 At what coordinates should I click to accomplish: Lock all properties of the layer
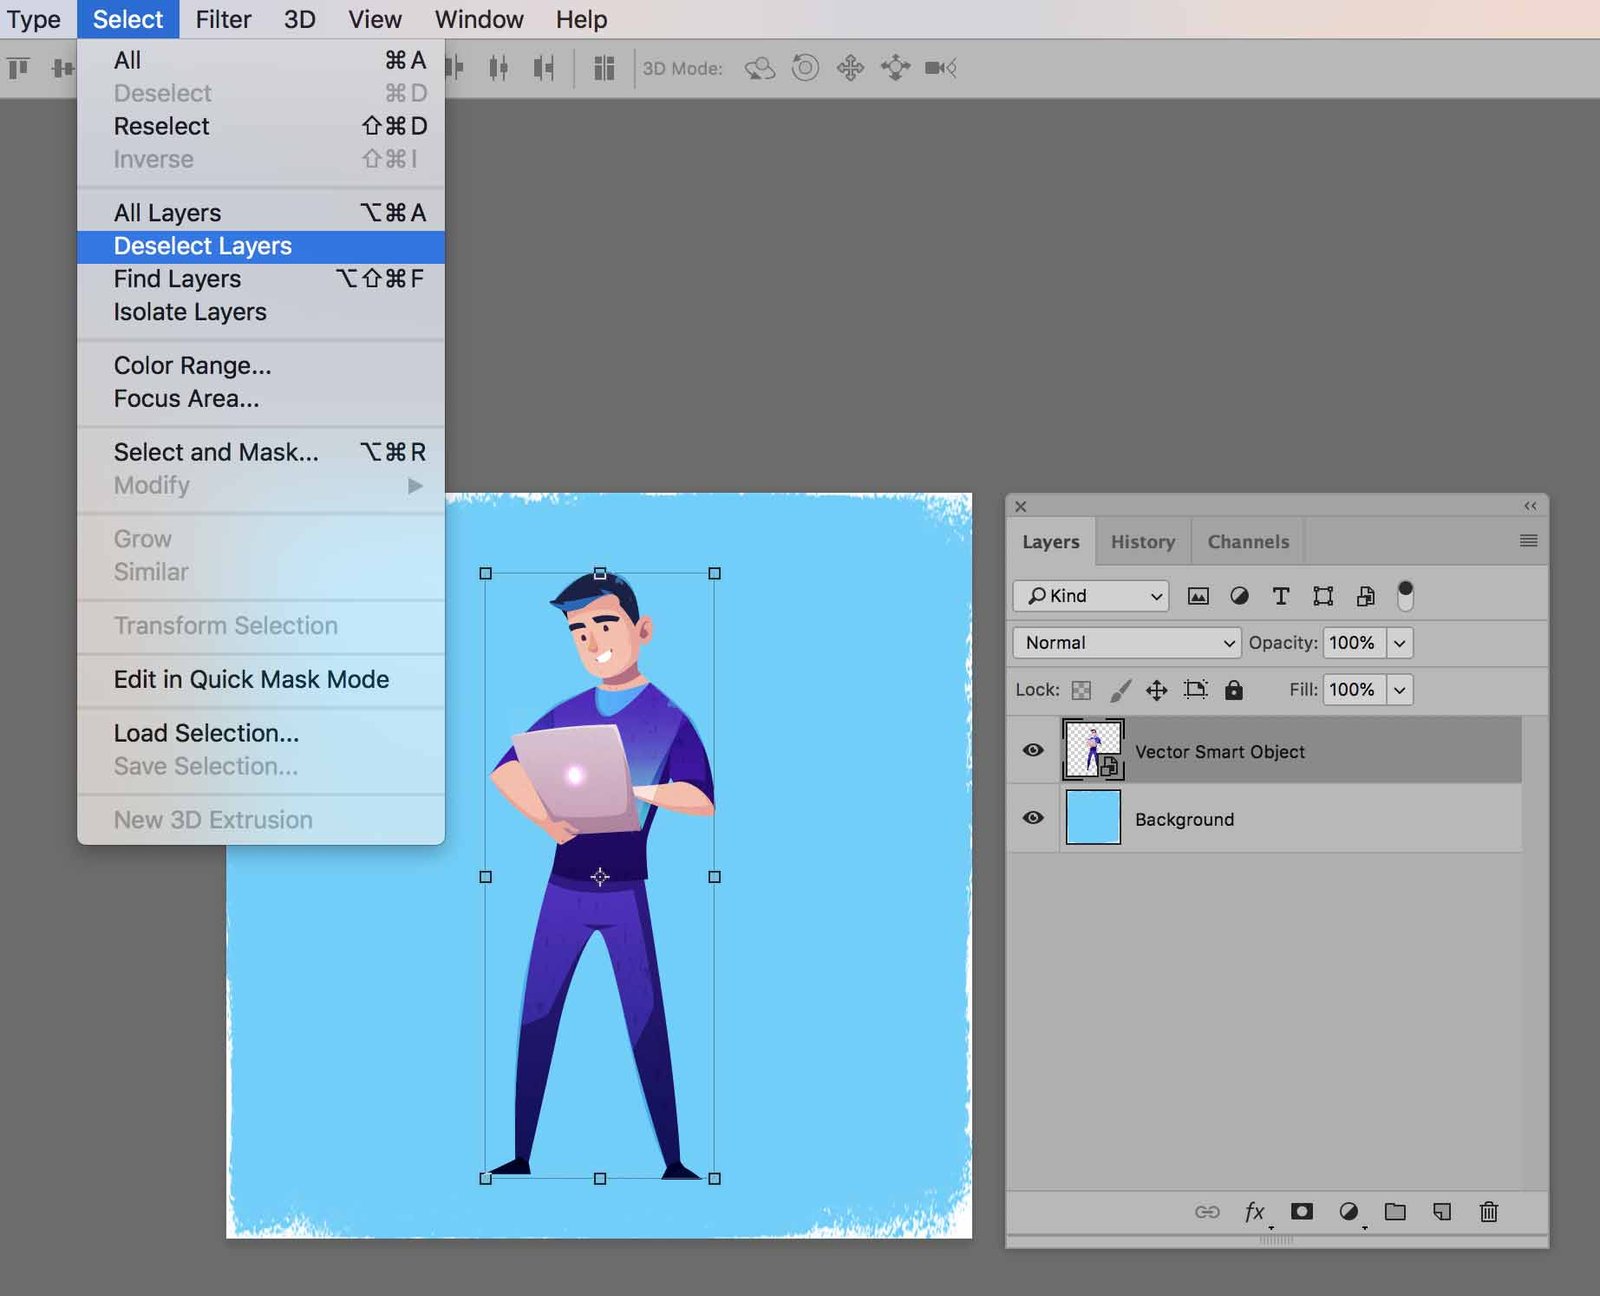[x=1235, y=690]
